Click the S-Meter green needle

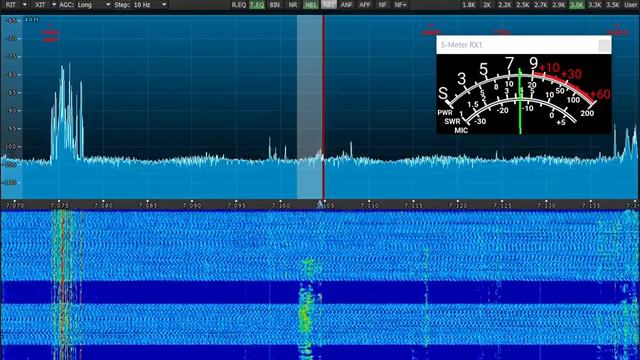point(520,101)
